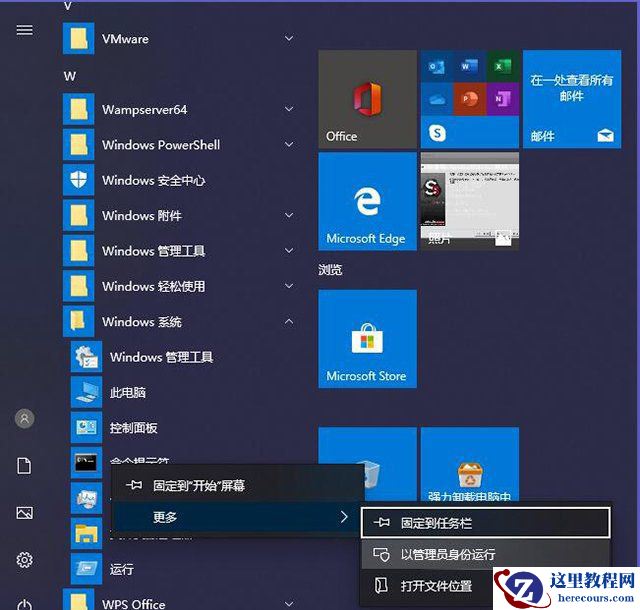Click the Wampserver64 folder label
640x610 pixels.
[x=144, y=109]
